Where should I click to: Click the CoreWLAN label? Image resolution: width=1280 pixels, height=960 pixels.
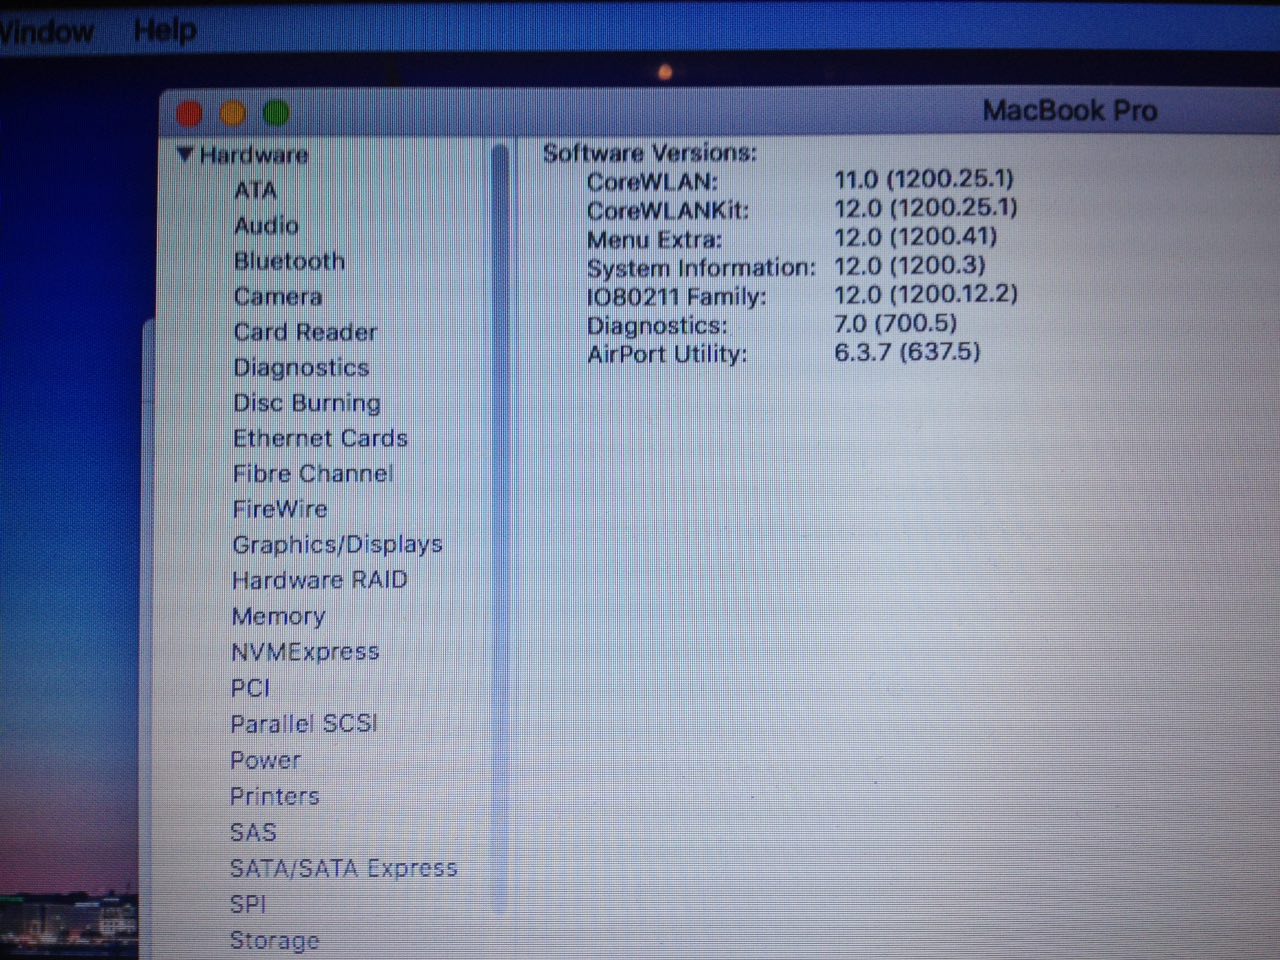coord(652,182)
